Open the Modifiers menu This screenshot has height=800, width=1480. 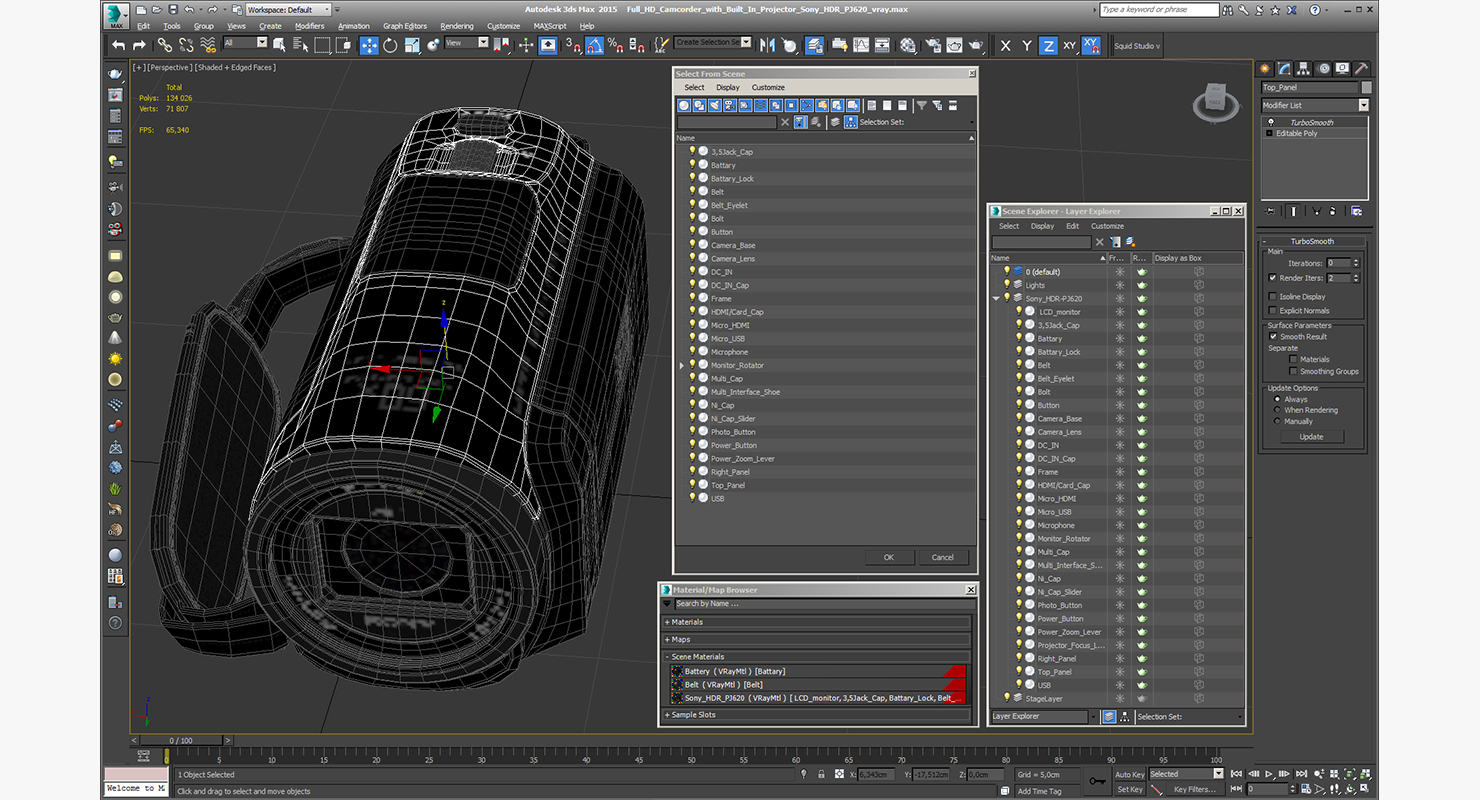[x=310, y=26]
